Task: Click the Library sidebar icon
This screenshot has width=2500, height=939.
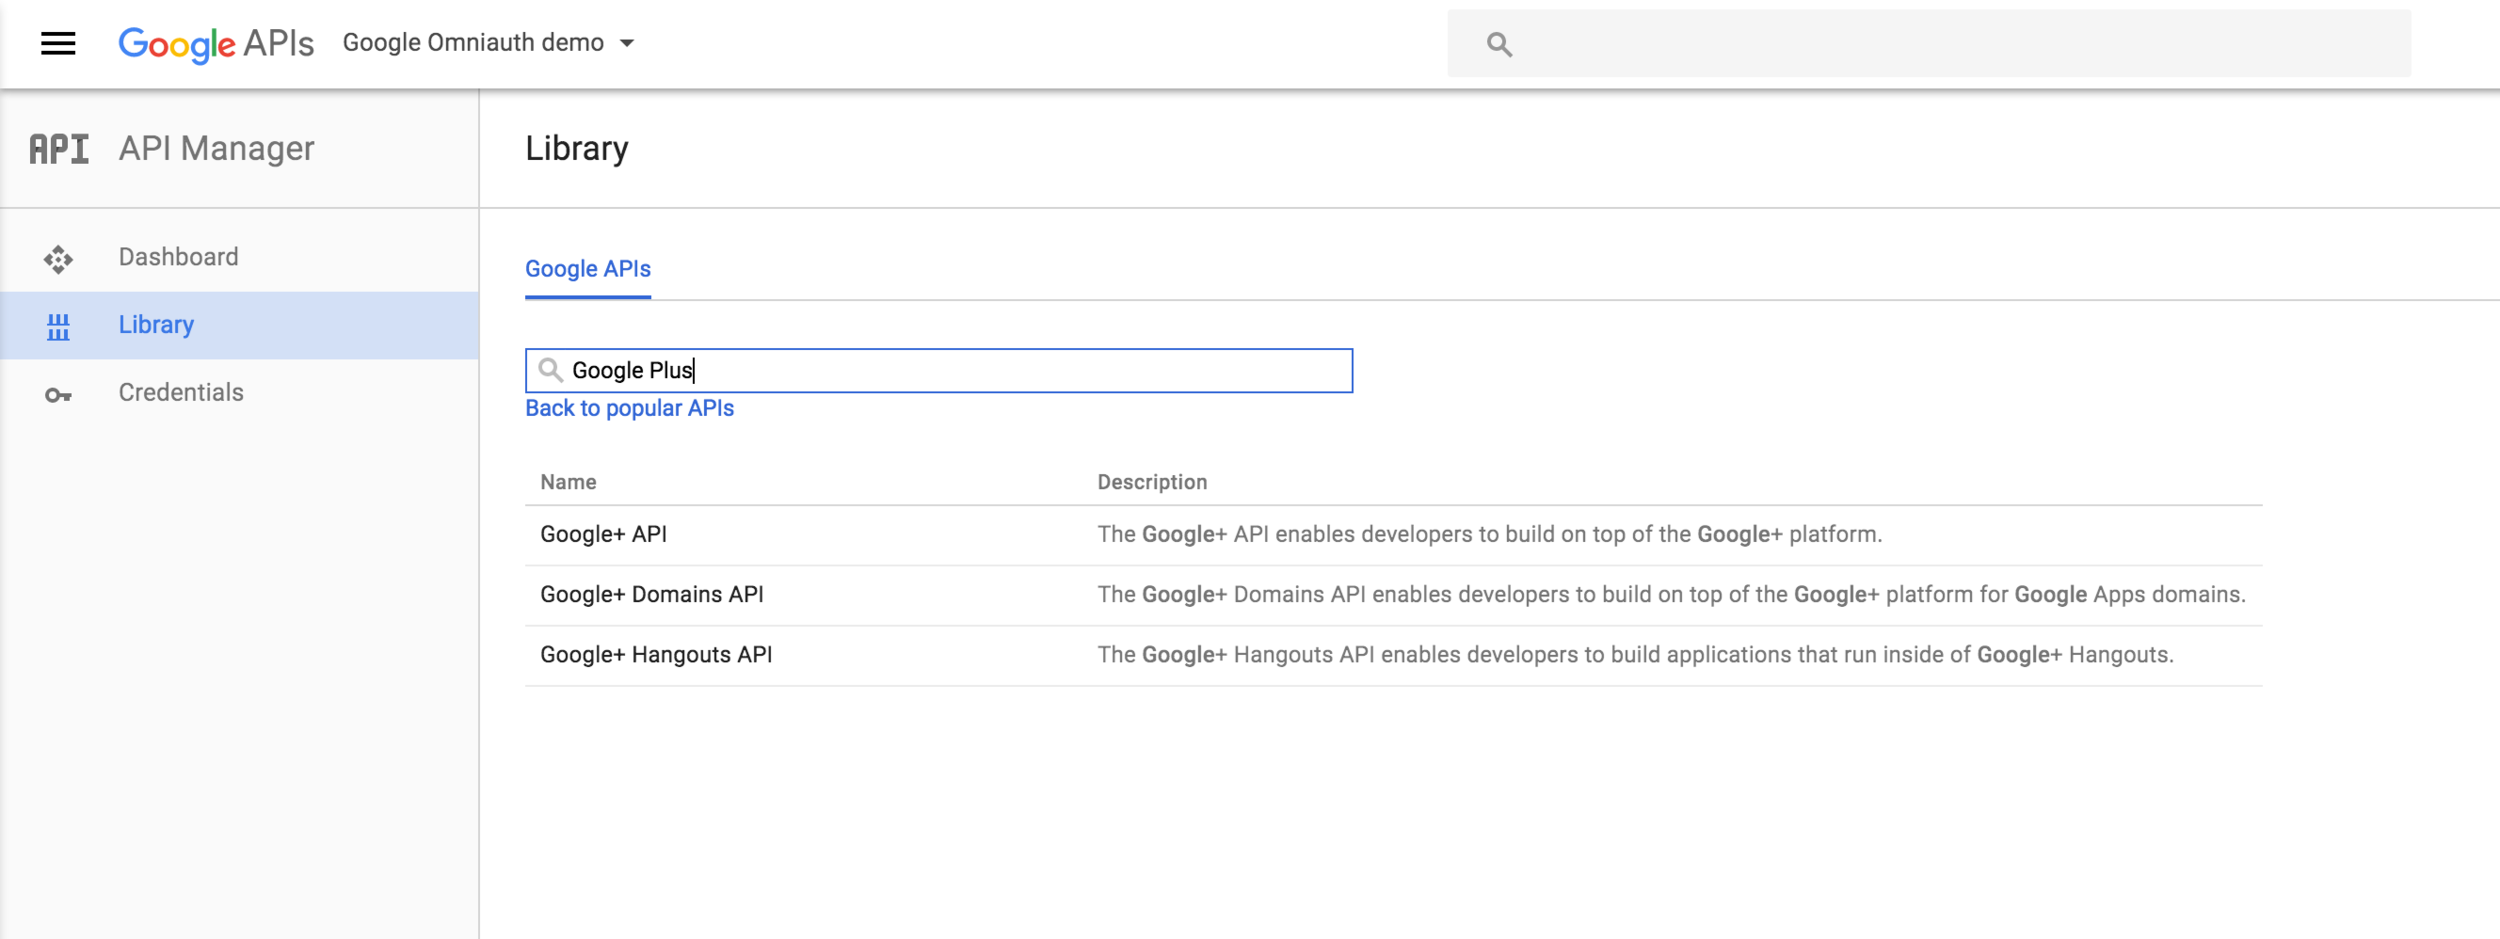Action: coord(58,327)
